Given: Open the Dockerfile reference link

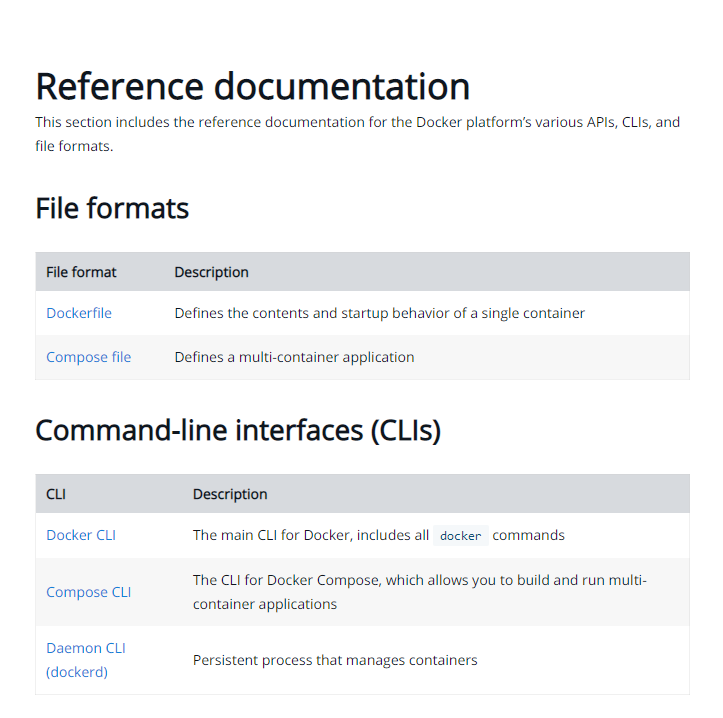Looking at the screenshot, I should pos(79,313).
